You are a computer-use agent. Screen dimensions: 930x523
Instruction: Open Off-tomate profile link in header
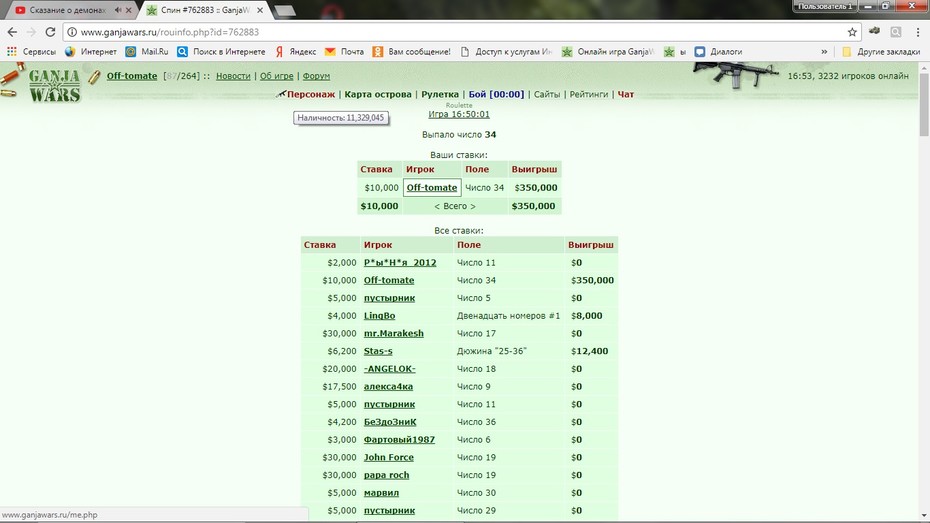tap(132, 76)
